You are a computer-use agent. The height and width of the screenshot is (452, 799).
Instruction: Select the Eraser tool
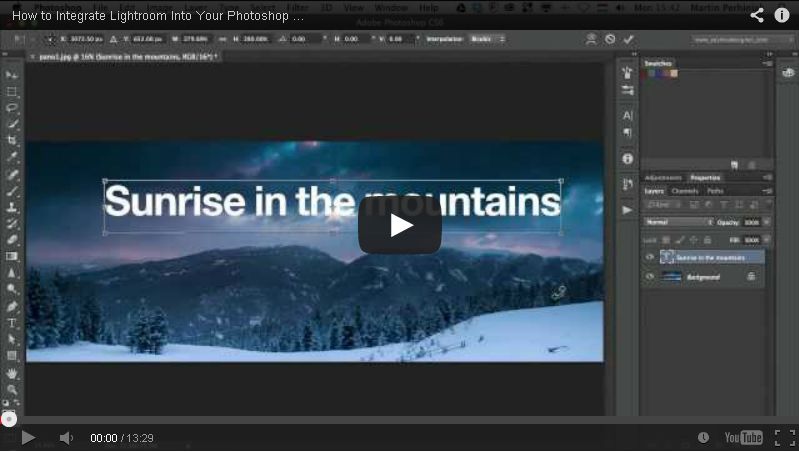(x=11, y=240)
